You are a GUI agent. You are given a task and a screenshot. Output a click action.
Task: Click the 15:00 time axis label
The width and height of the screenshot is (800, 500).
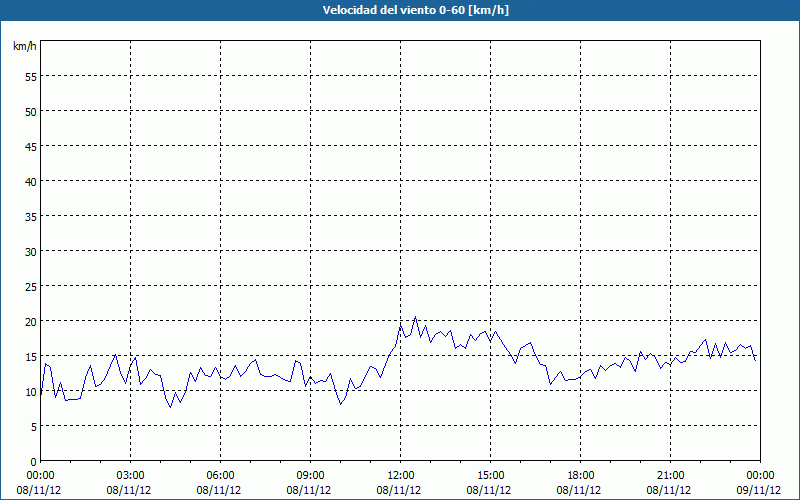pyautogui.click(x=490, y=476)
